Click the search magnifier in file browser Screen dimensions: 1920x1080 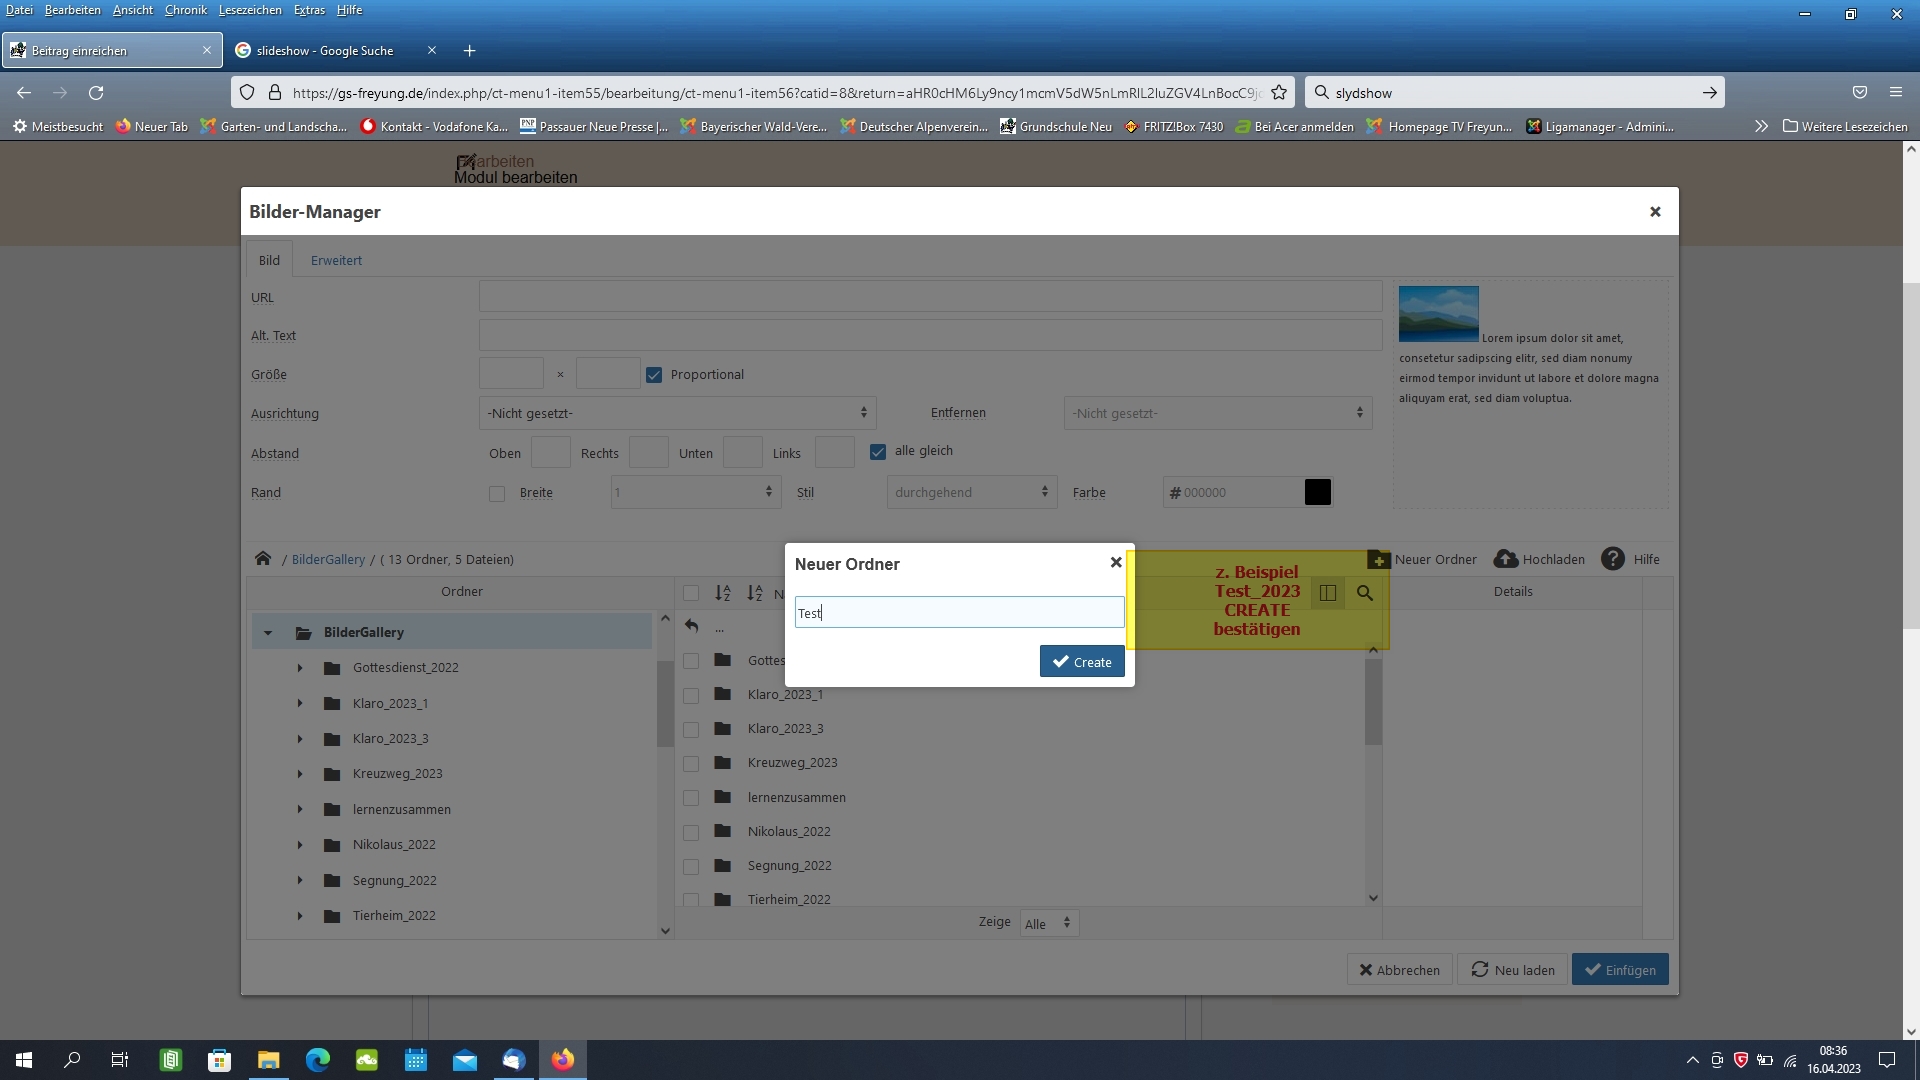pos(1364,593)
